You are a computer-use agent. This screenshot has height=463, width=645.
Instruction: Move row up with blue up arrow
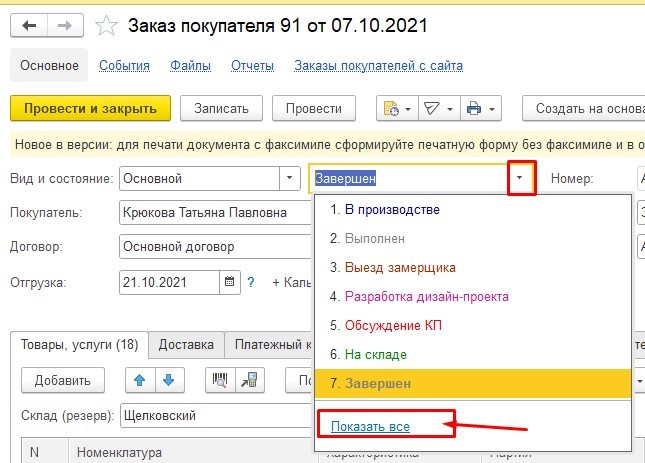[x=140, y=380]
